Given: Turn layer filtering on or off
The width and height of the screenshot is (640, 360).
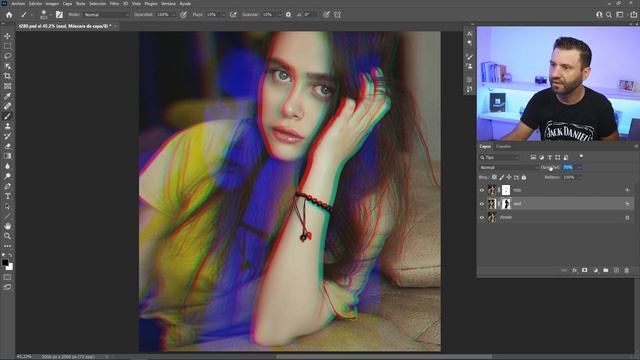Looking at the screenshot, I should 581,156.
